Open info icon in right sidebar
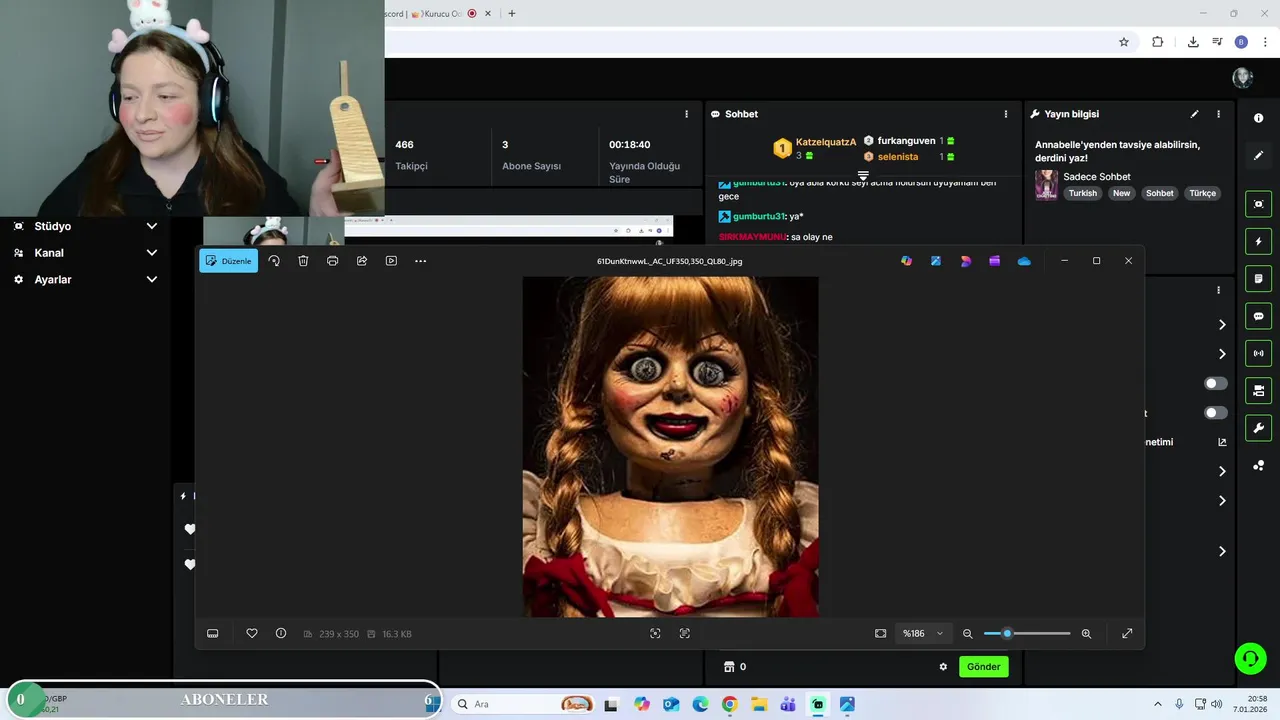Image resolution: width=1280 pixels, height=720 pixels. click(x=1258, y=118)
